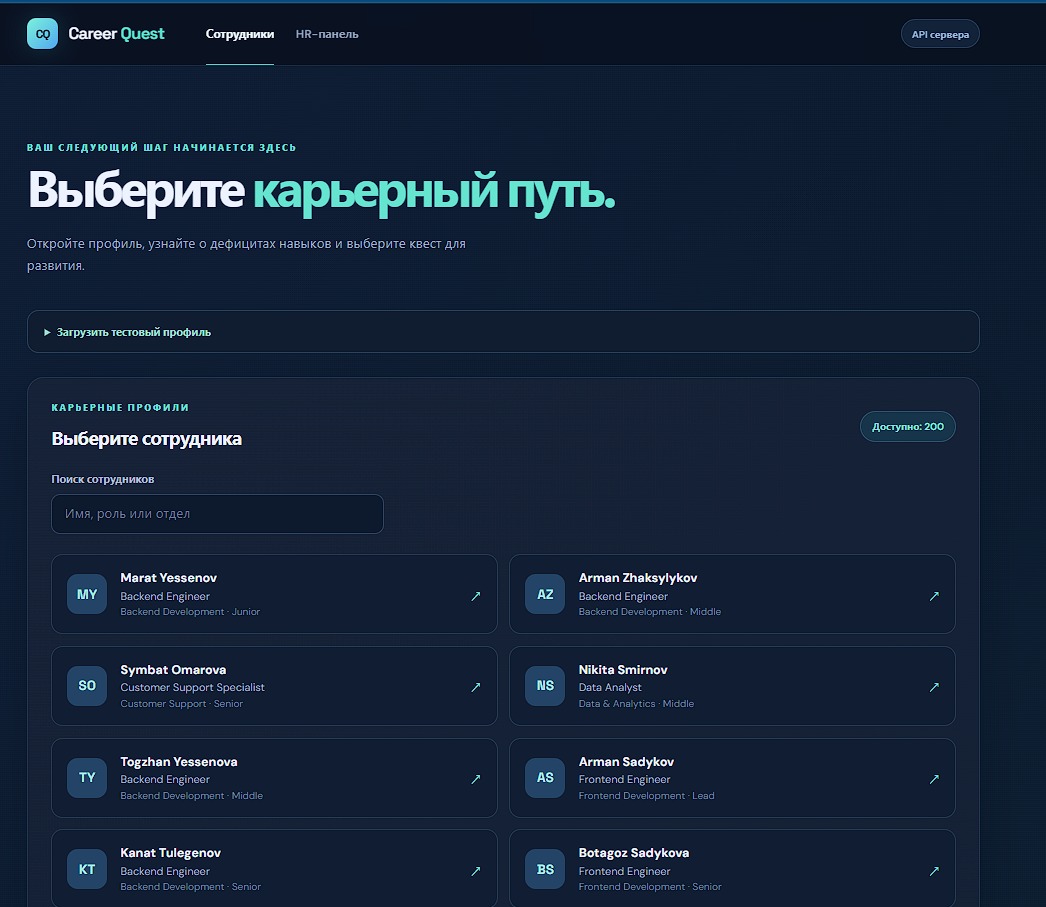Open the arrow icon on Kanat Tulegenov card
This screenshot has height=907, width=1046.
[476, 870]
